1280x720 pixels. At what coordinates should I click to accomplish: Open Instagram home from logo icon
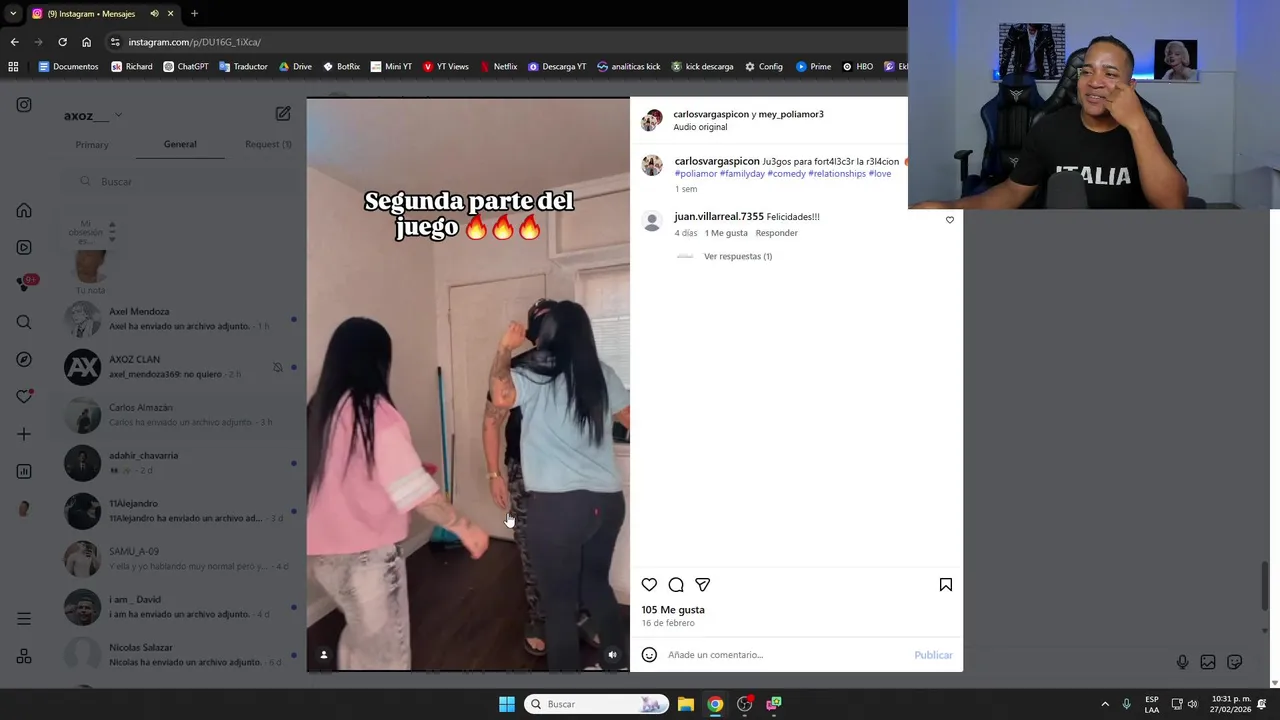click(24, 105)
